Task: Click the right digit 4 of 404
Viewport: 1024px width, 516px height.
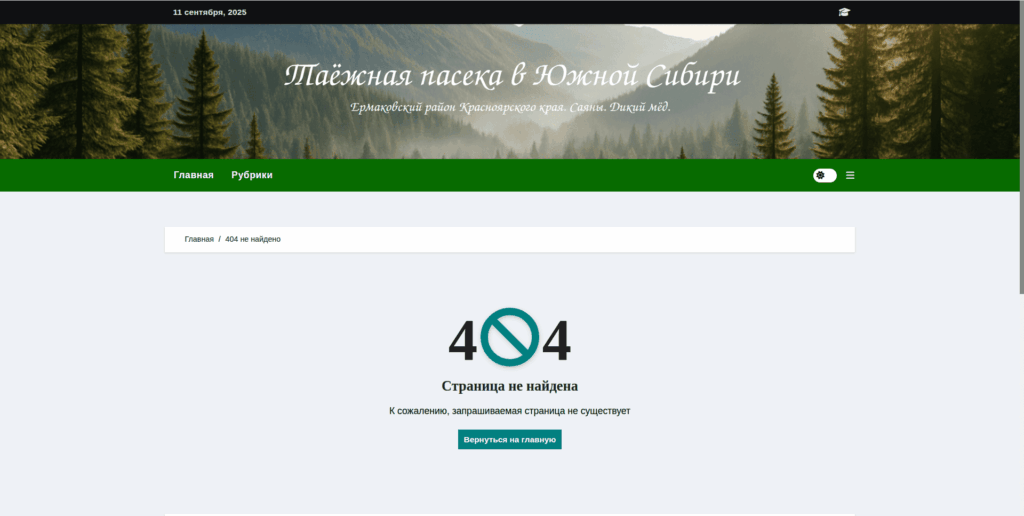Action: coord(556,343)
